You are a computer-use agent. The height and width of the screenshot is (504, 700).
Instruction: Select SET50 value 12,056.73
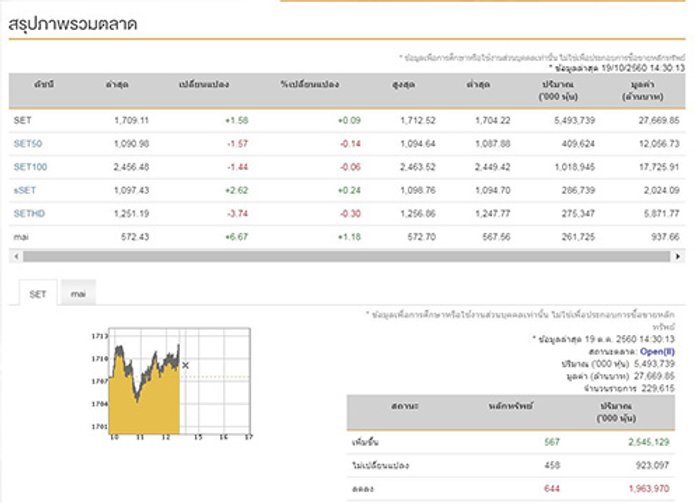(659, 144)
